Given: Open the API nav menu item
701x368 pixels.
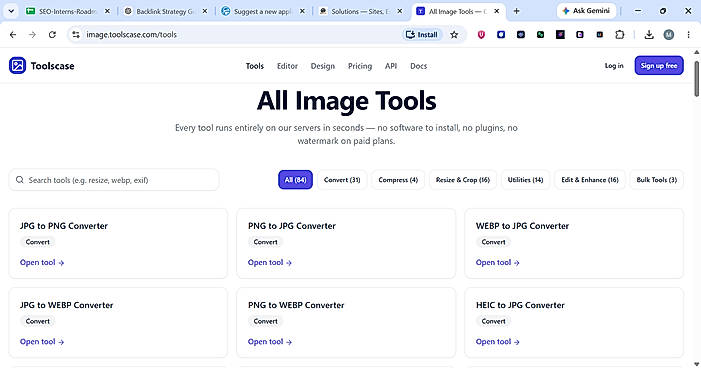Looking at the screenshot, I should tap(391, 66).
